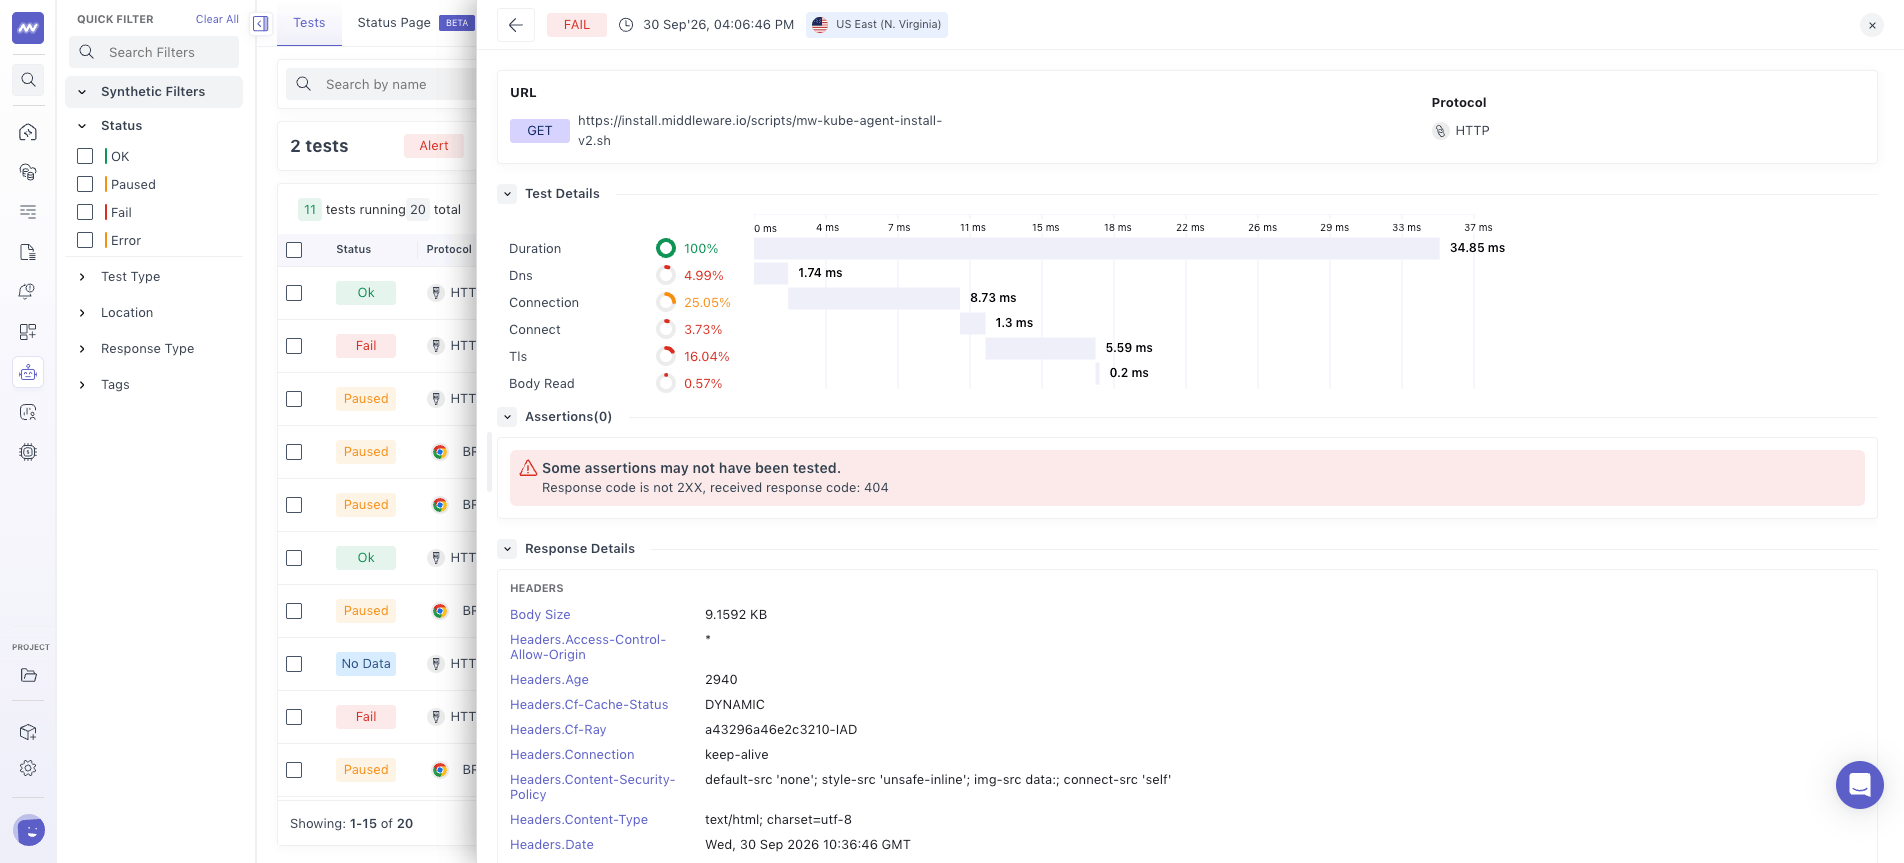Expand the Response Type filter
This screenshot has height=863, width=1904.
click(82, 349)
